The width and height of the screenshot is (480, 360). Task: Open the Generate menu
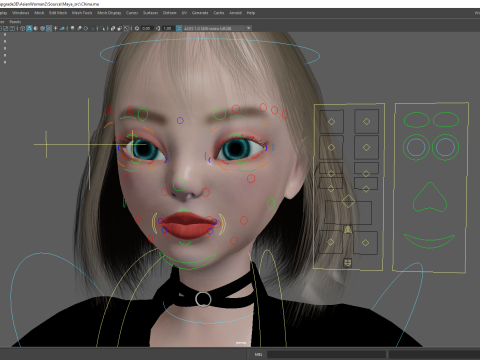200,13
